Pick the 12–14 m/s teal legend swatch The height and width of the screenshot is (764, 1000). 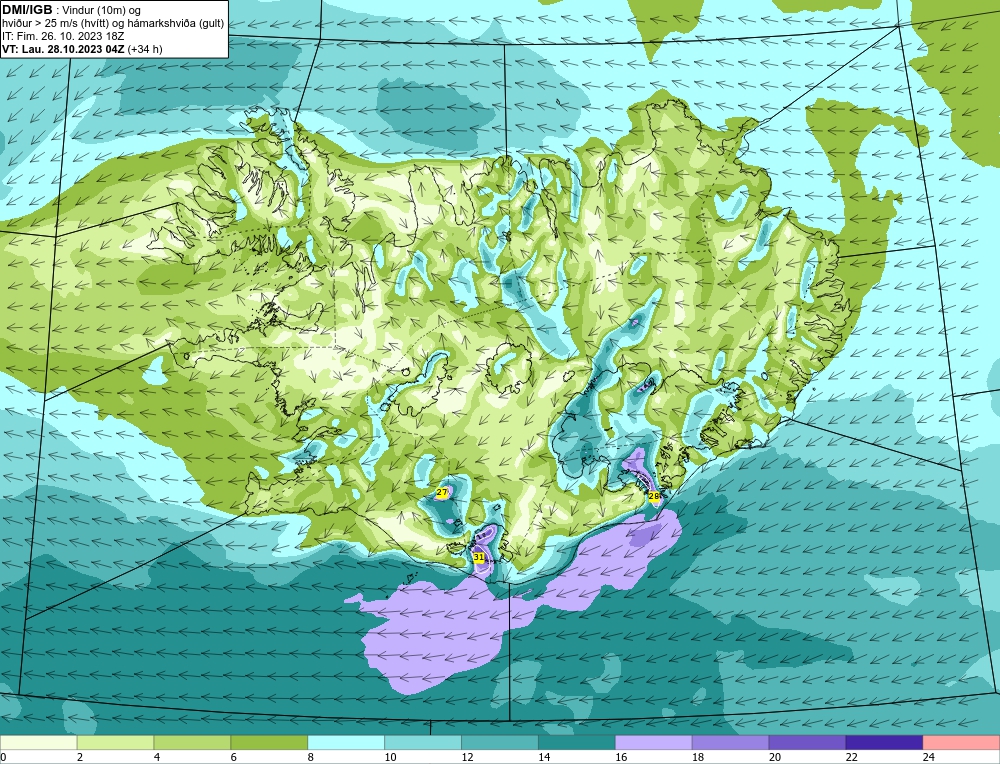click(500, 742)
